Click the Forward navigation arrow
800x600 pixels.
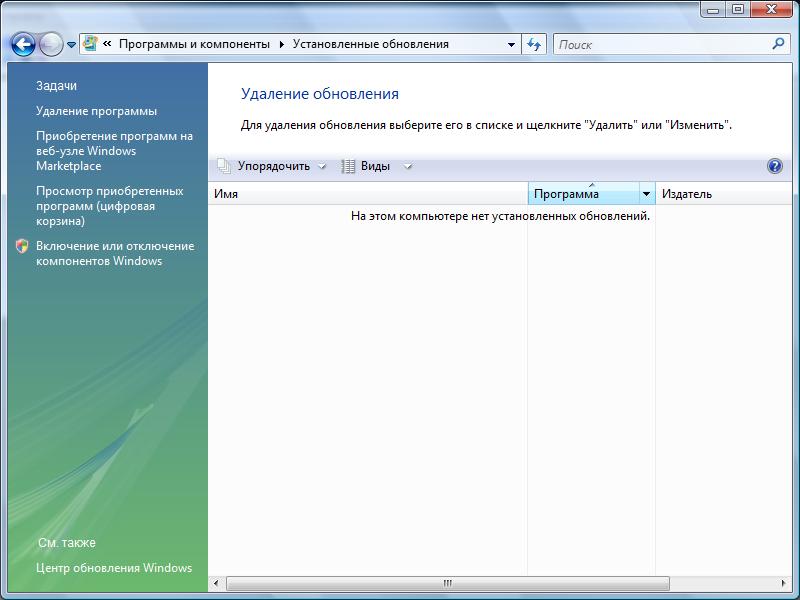pyautogui.click(x=48, y=44)
